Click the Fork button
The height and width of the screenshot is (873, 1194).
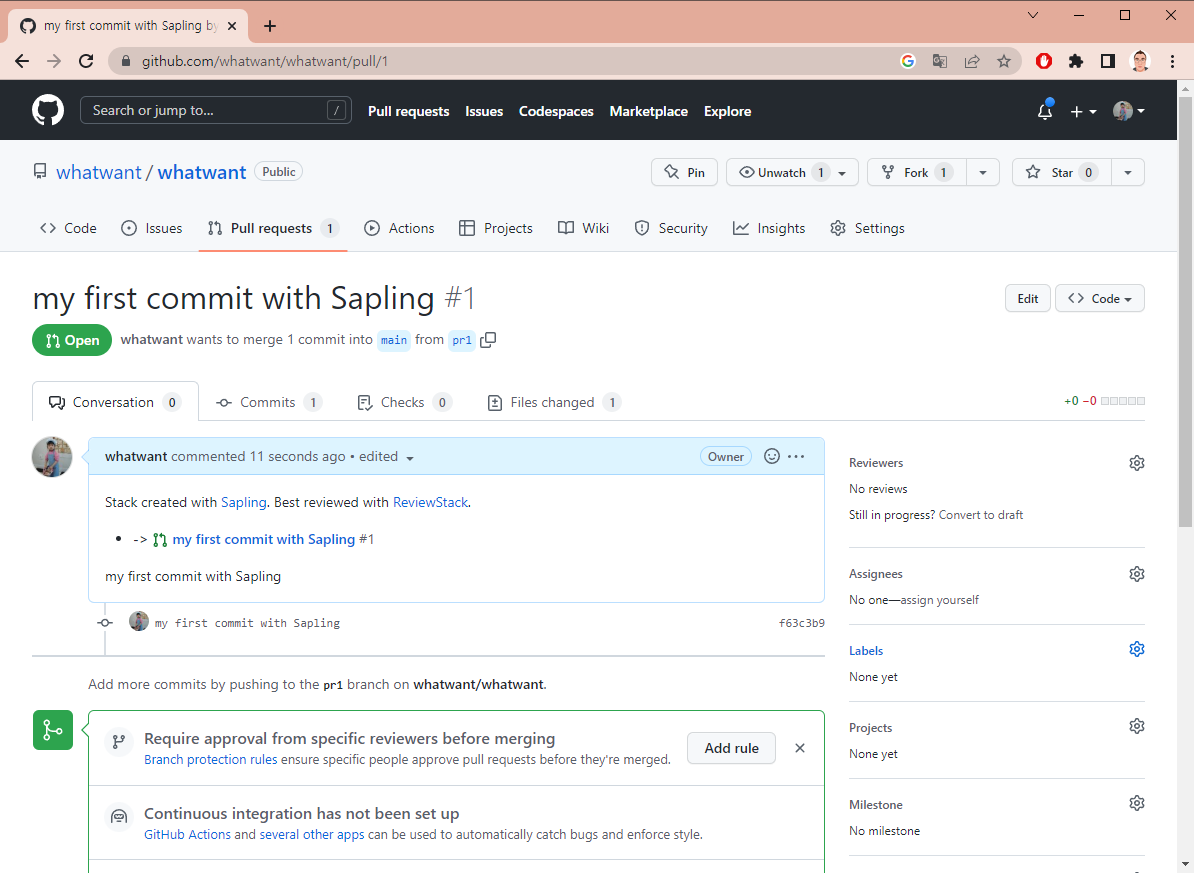click(x=918, y=173)
